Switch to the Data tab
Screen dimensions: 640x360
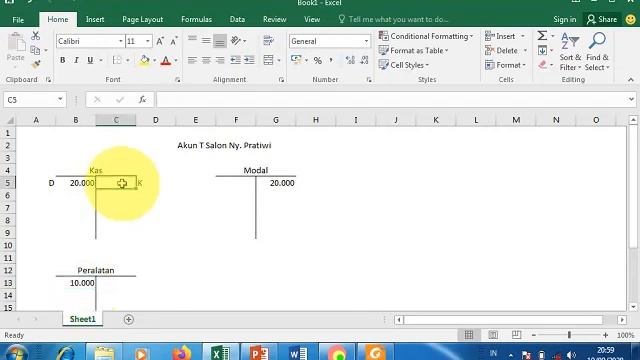(x=237, y=20)
